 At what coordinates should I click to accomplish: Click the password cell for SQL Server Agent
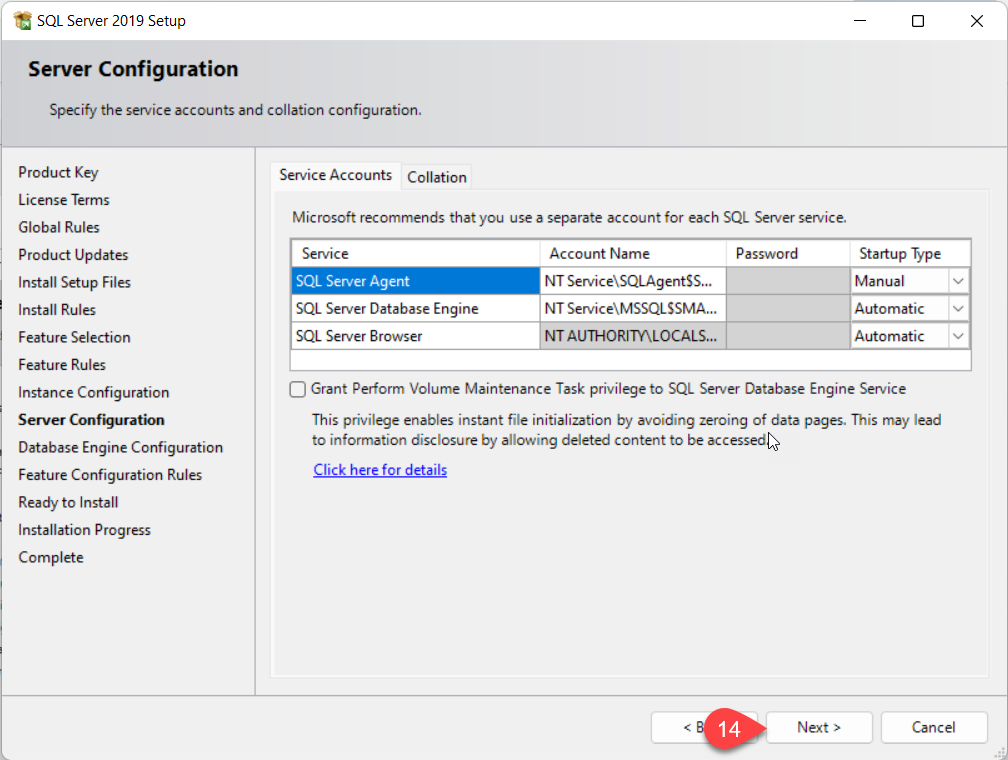click(788, 281)
